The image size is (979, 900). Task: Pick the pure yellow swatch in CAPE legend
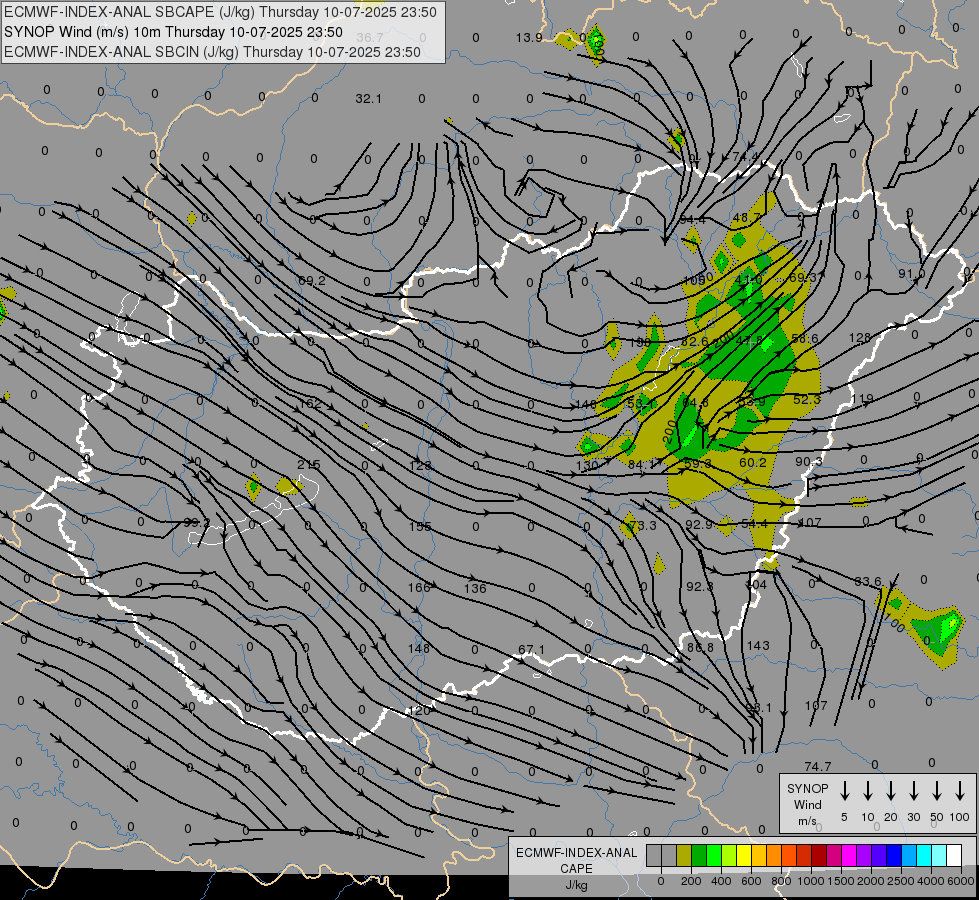click(744, 856)
